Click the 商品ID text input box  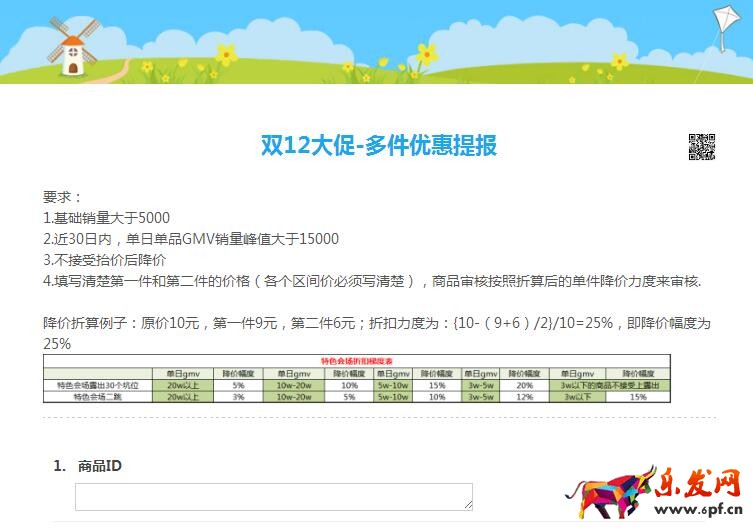pos(274,497)
